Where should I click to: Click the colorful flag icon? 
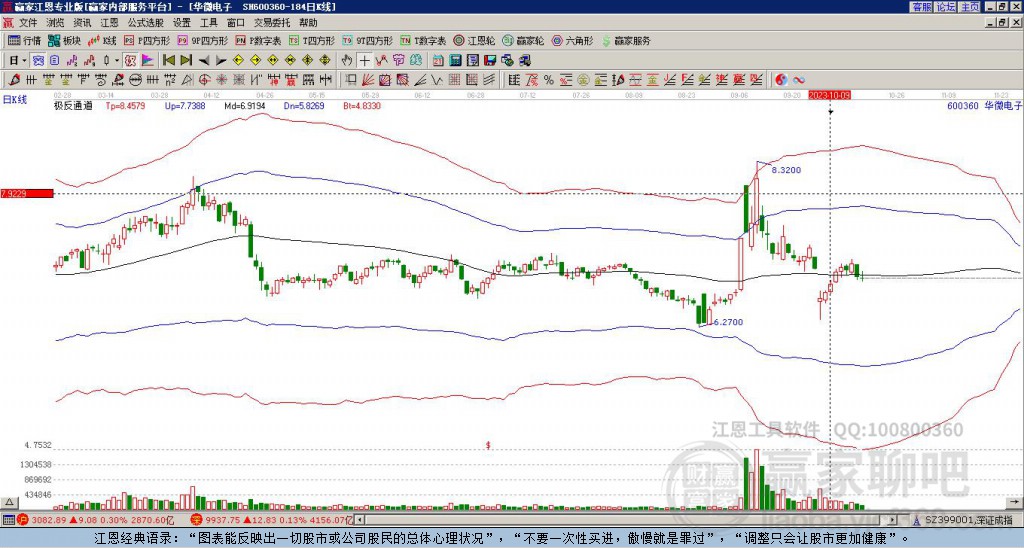pyautogui.click(x=148, y=61)
